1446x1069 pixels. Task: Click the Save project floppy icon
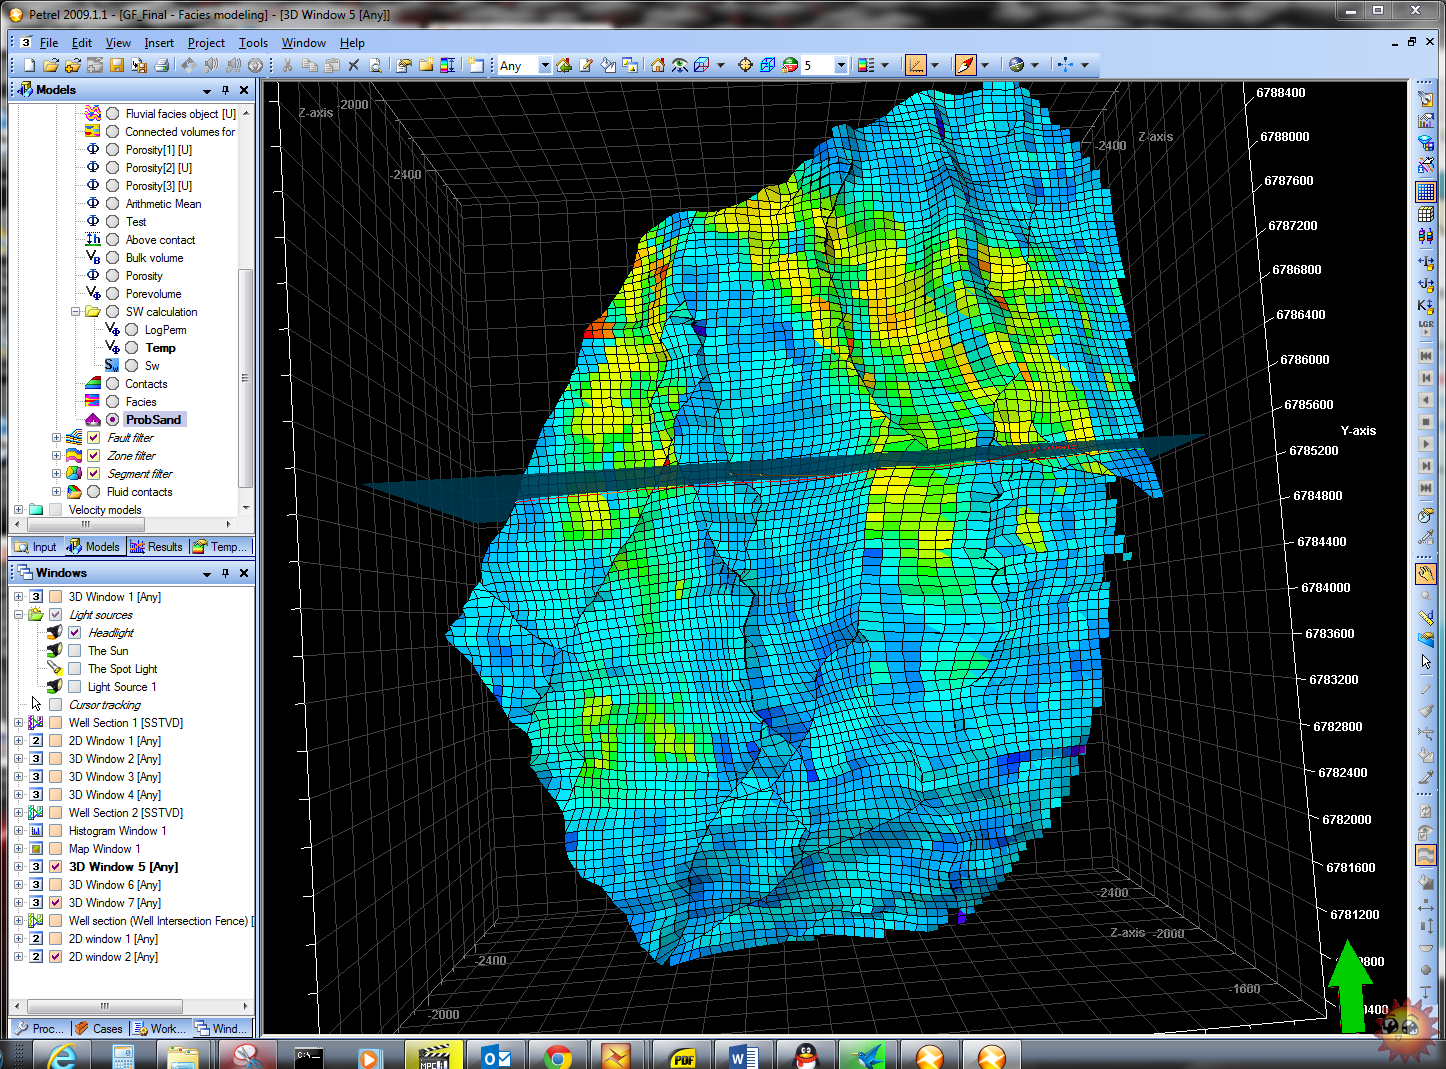[x=117, y=65]
